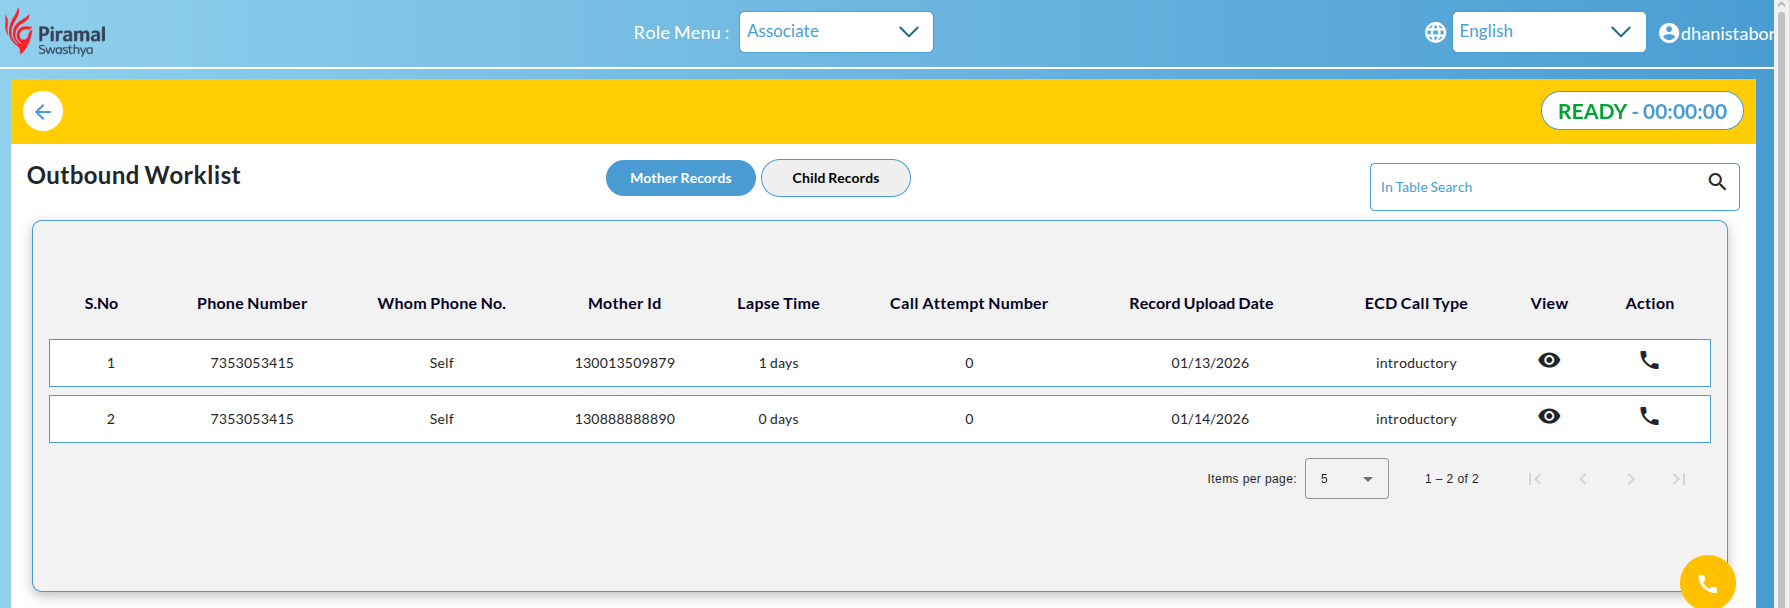Open the Role Menu Associate dropdown
This screenshot has width=1790, height=608.
click(x=835, y=32)
